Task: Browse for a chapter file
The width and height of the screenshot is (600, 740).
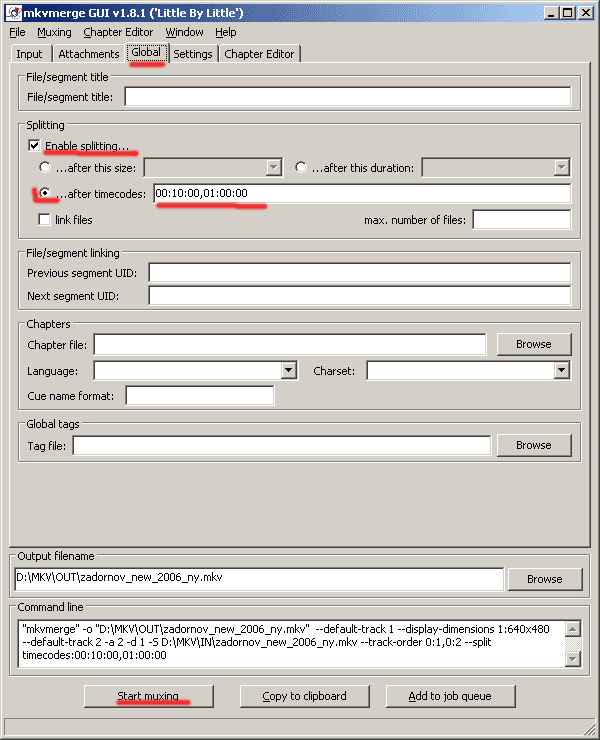Action: tap(534, 344)
